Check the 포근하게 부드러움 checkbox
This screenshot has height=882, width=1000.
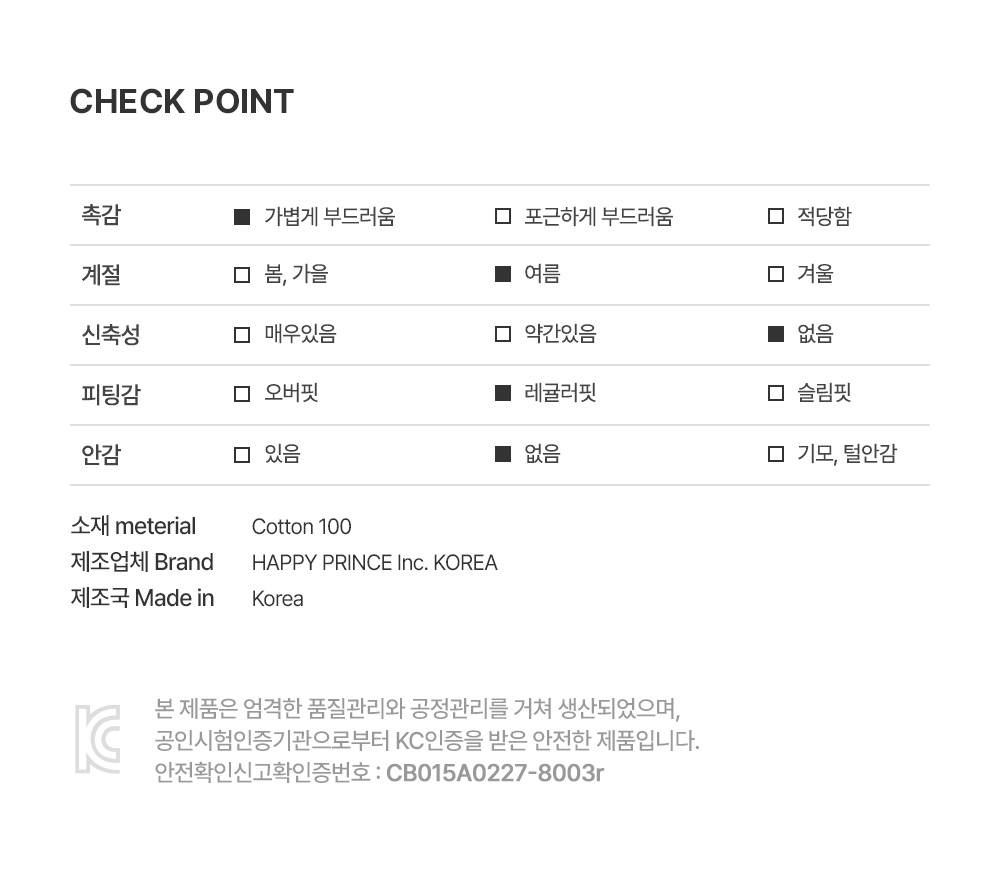[x=503, y=216]
